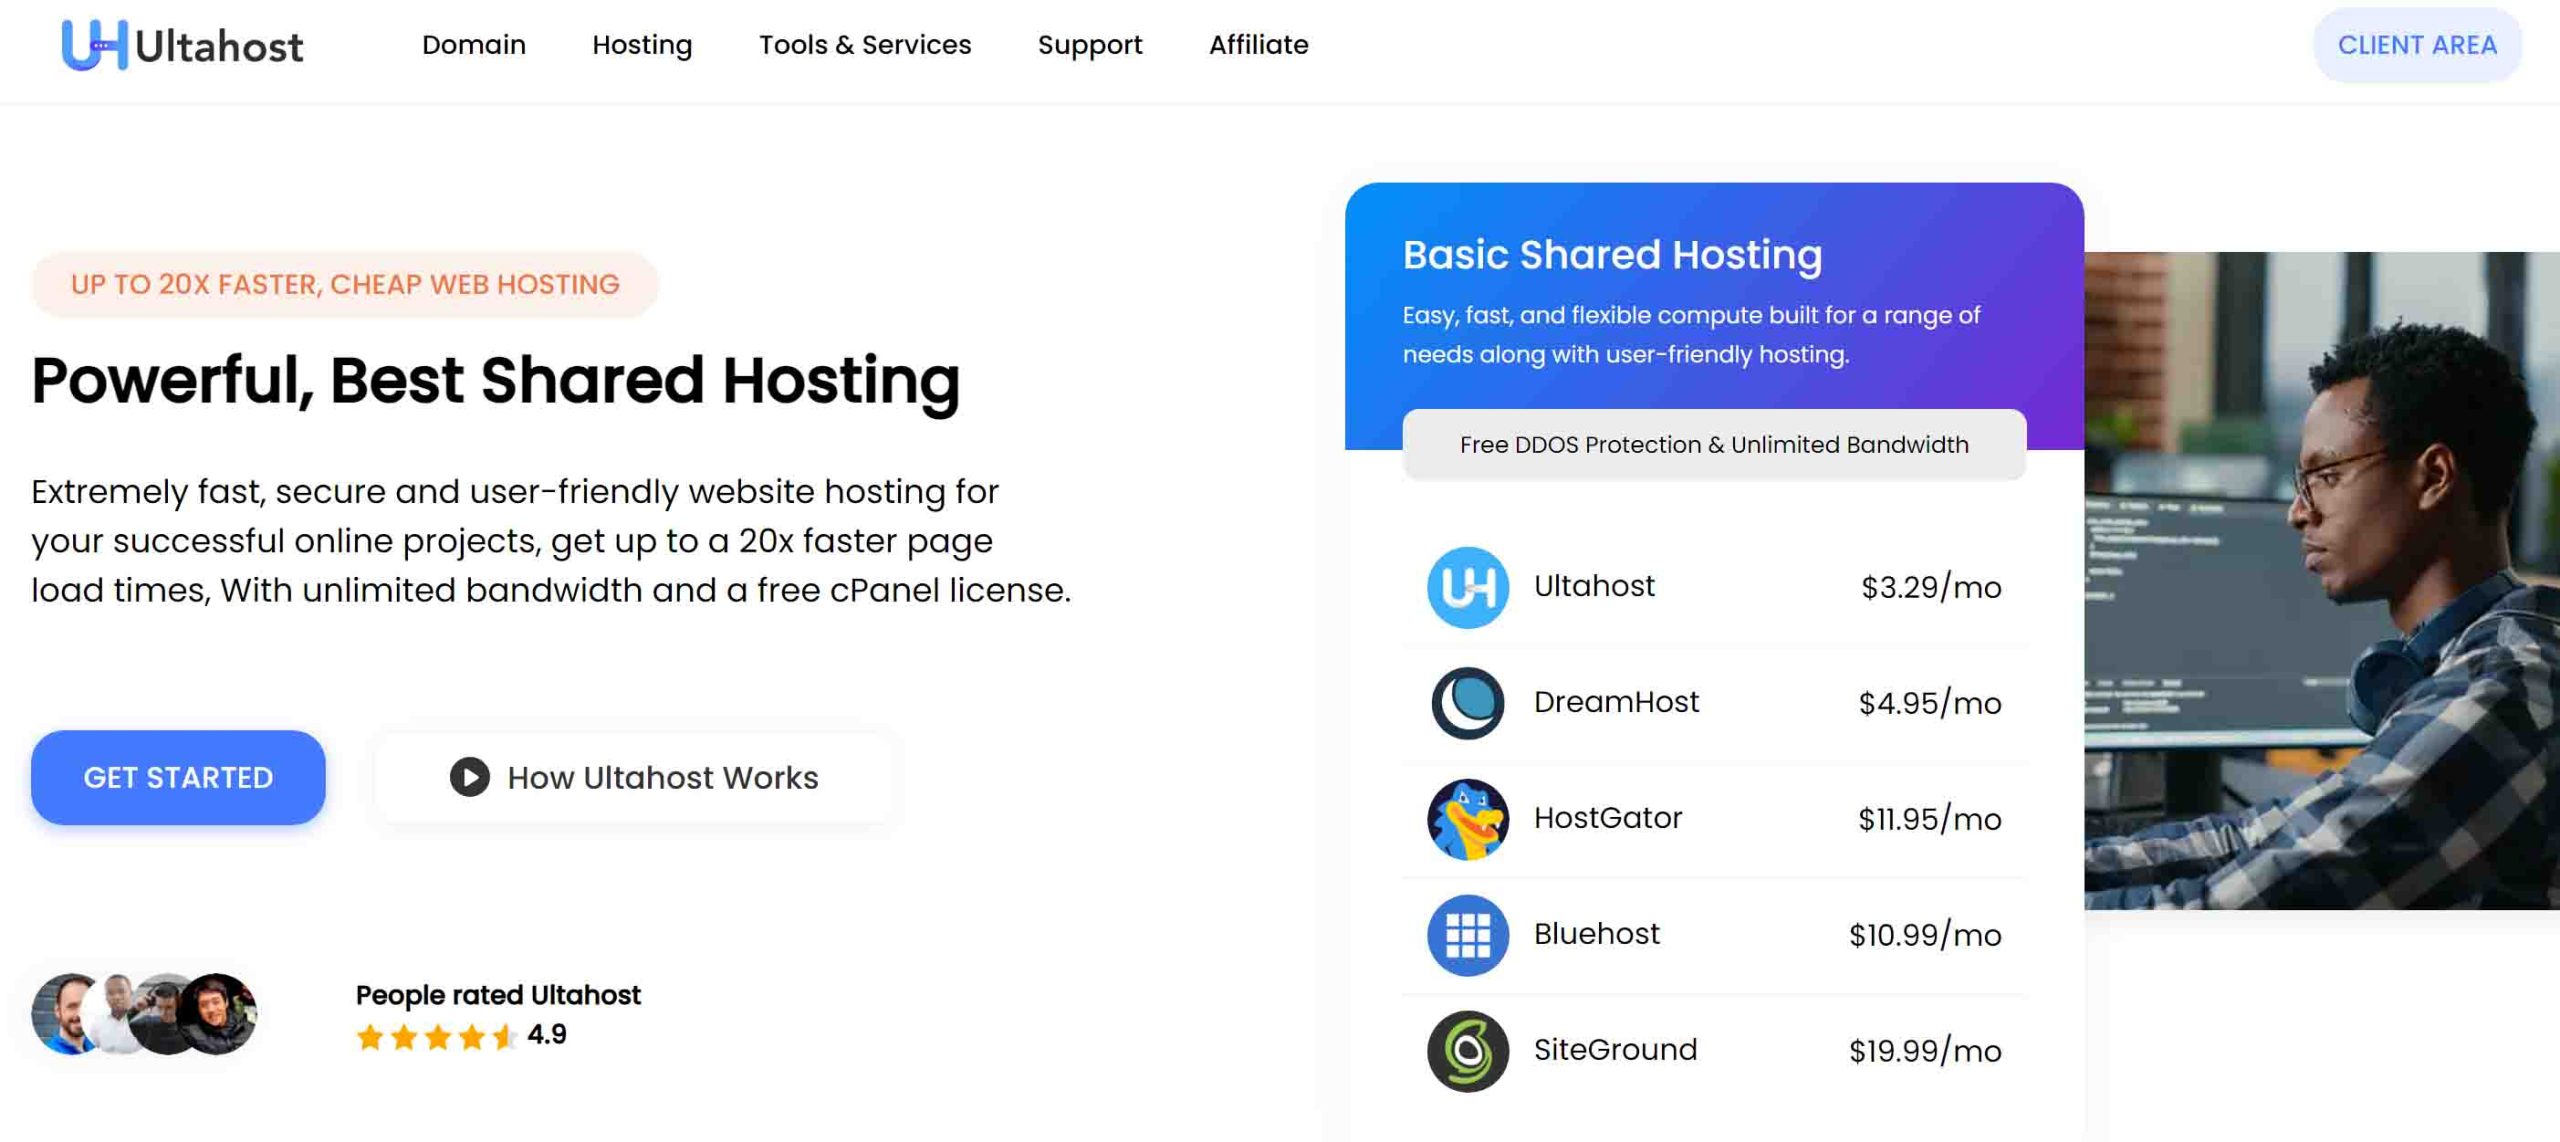Click the HostGator alligator logo icon

point(1467,819)
